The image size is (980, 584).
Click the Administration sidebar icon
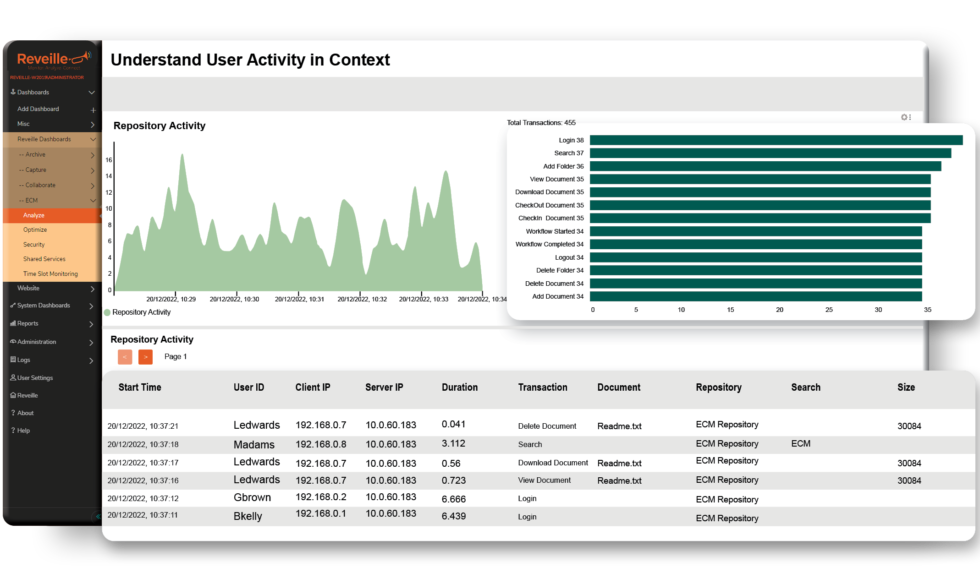click(x=13, y=342)
